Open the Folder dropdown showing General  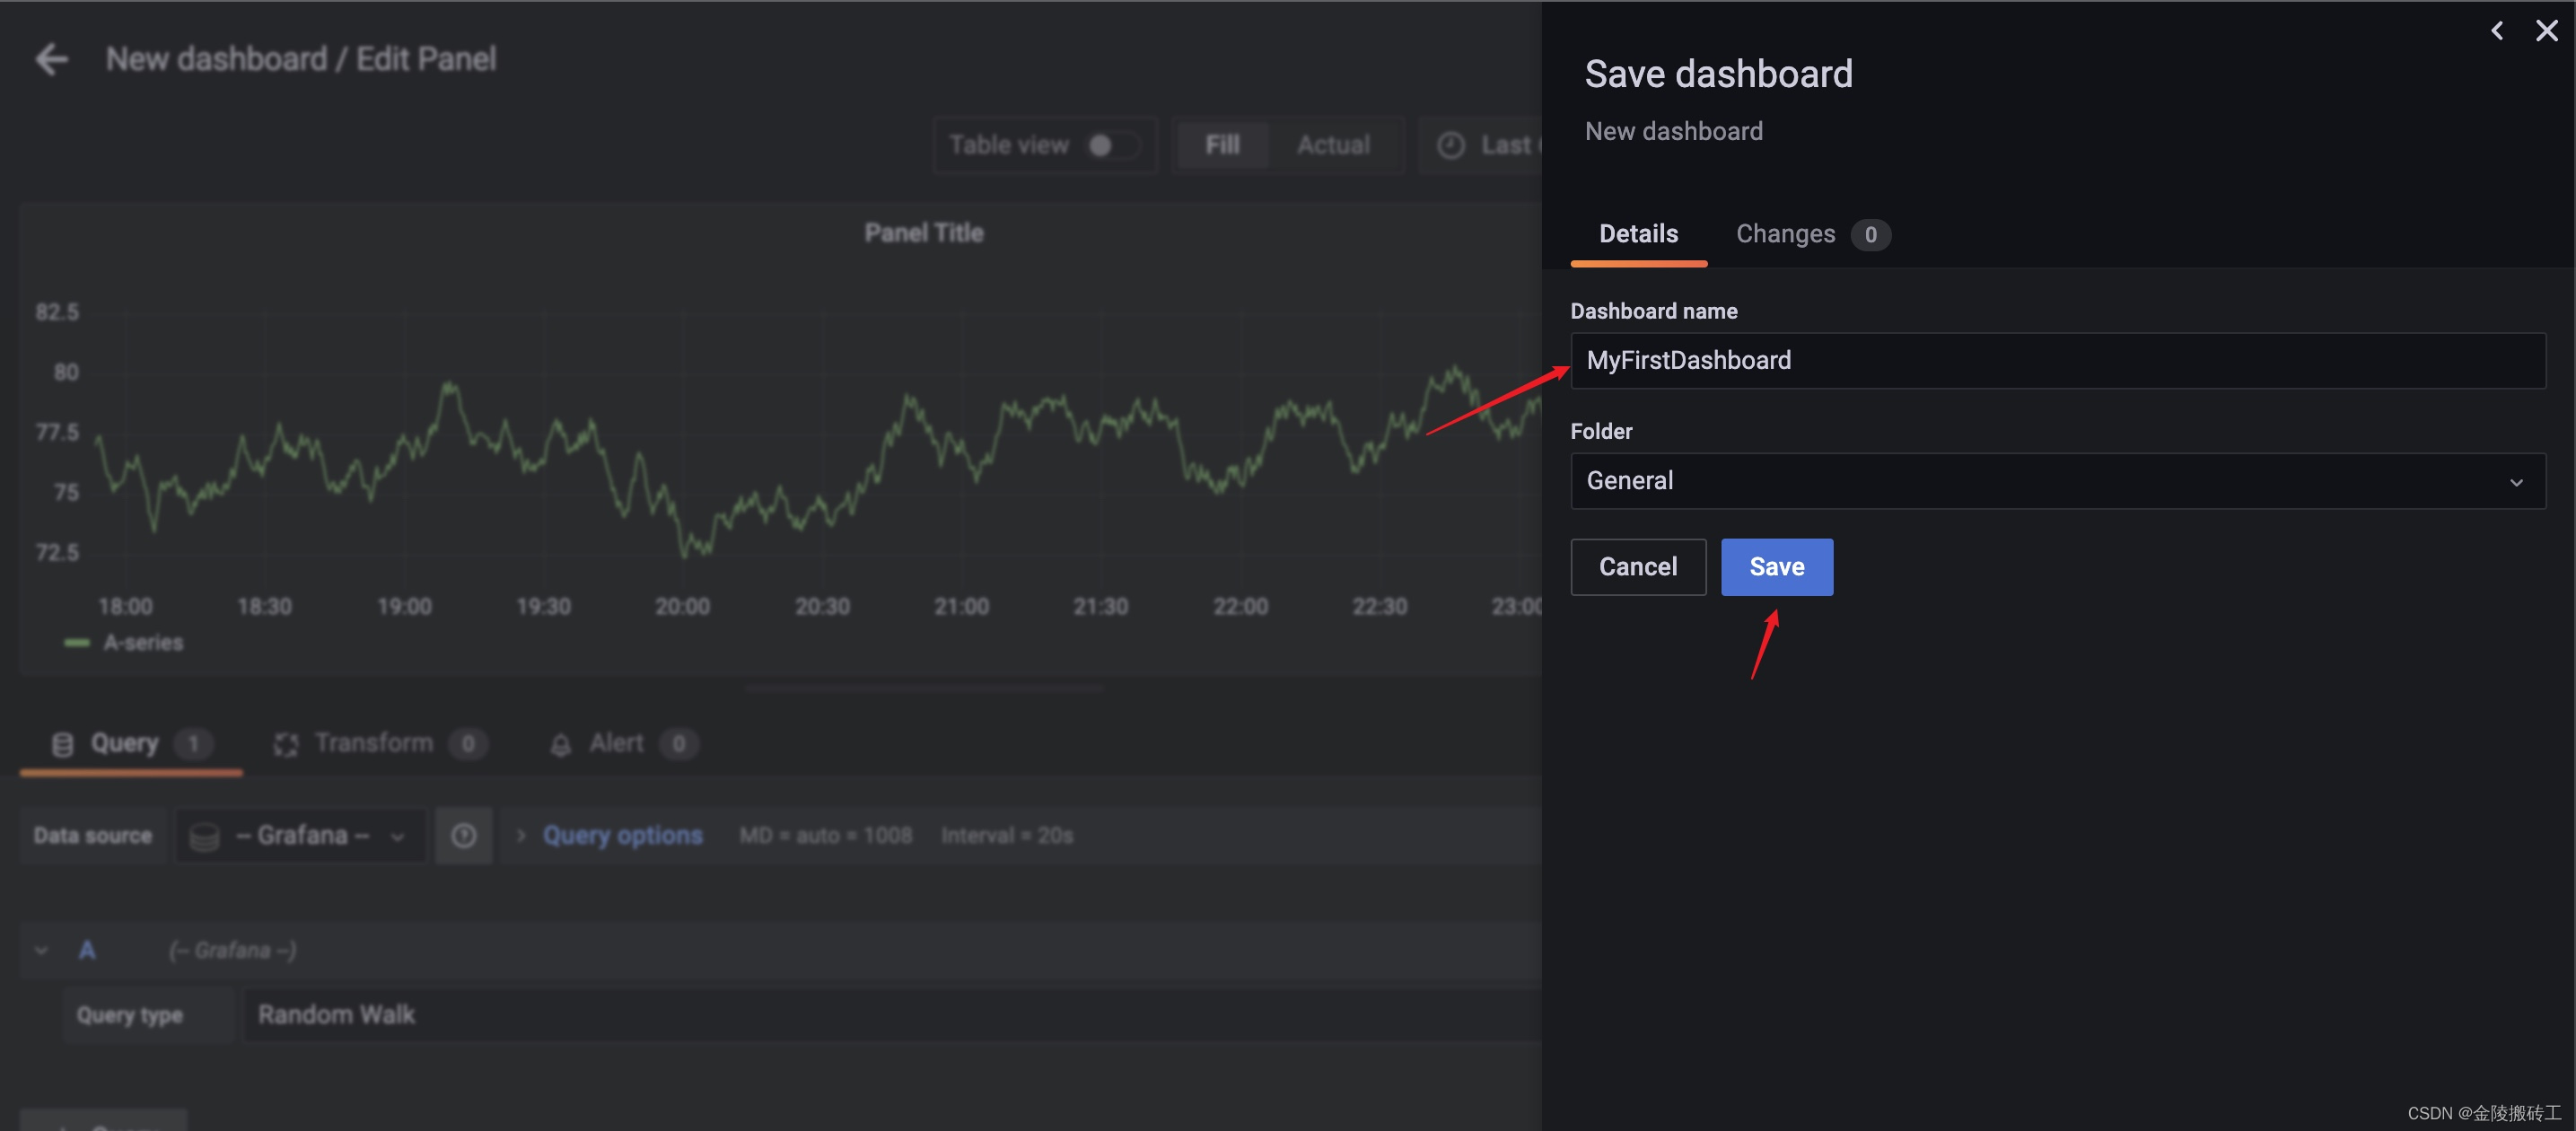[x=2057, y=481]
